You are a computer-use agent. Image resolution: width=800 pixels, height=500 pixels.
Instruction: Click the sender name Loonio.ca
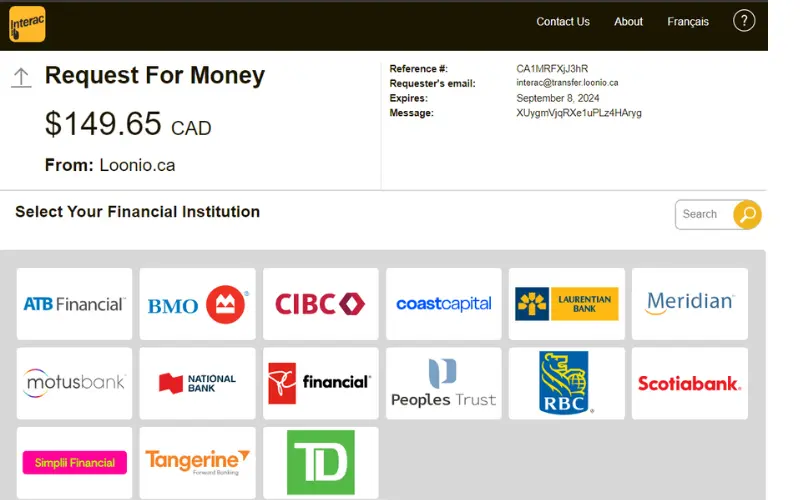tap(137, 165)
